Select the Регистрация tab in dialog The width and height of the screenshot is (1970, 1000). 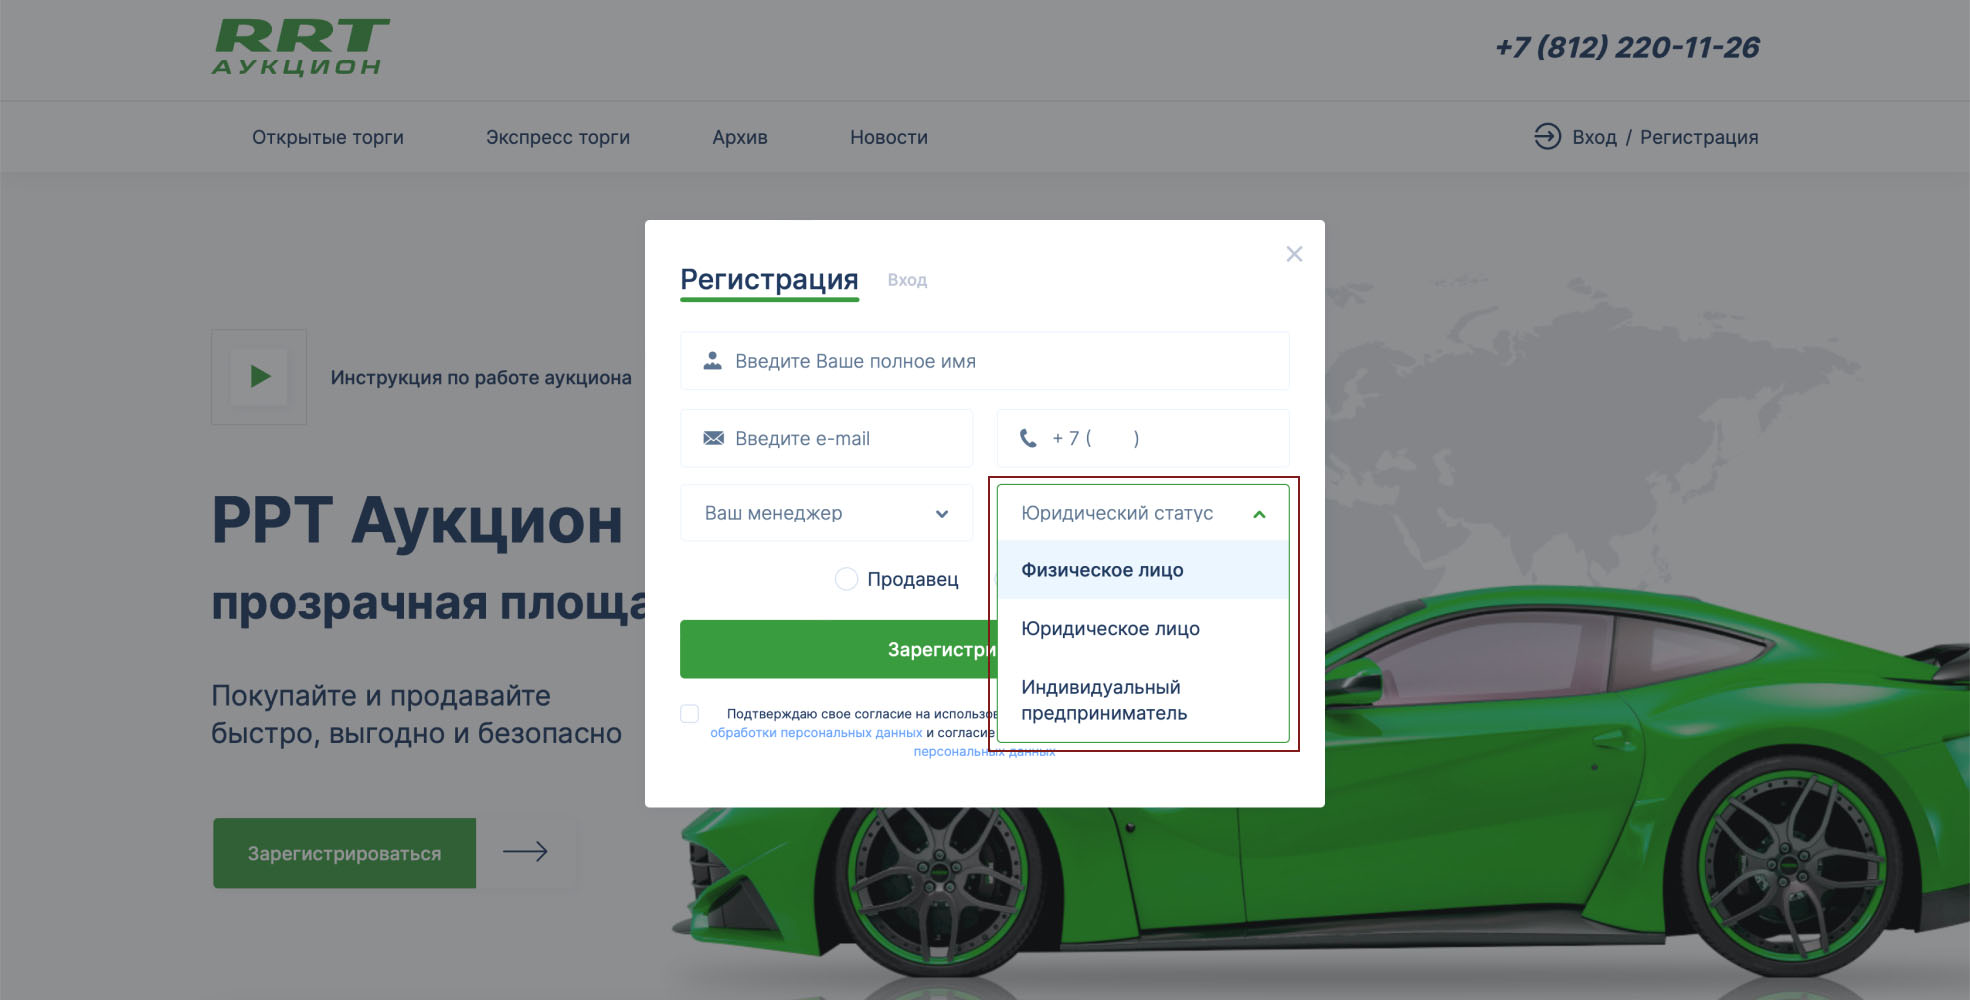pos(769,280)
